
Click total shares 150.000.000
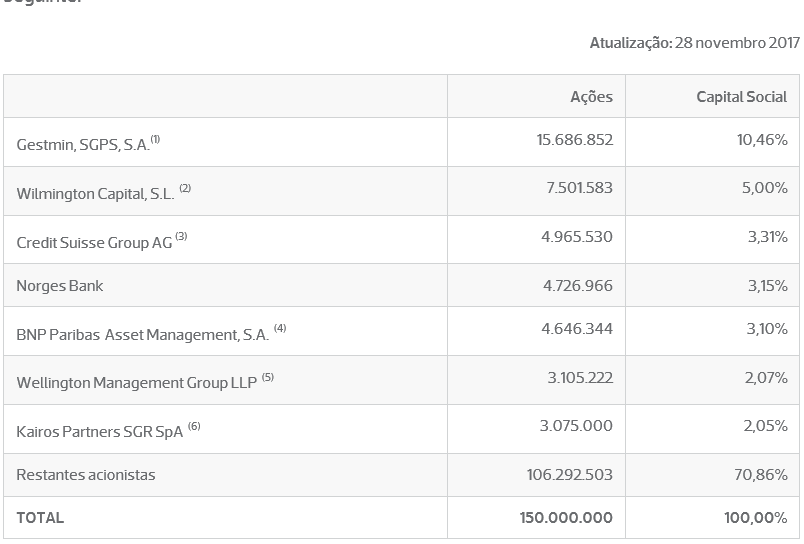coord(566,518)
